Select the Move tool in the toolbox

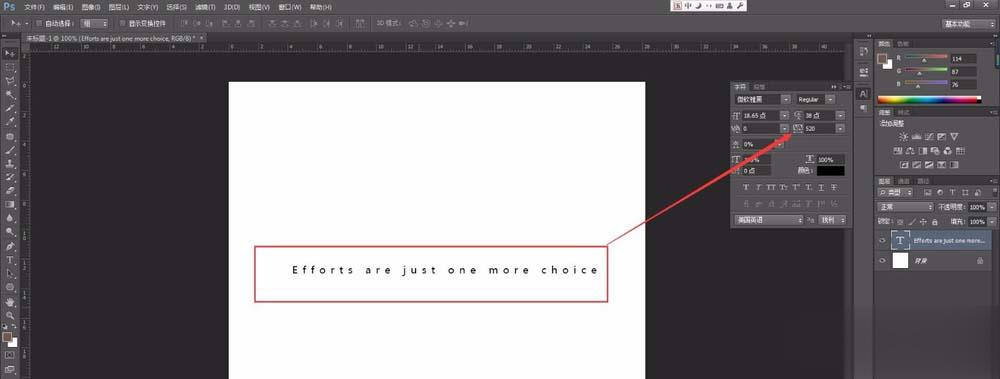10,53
